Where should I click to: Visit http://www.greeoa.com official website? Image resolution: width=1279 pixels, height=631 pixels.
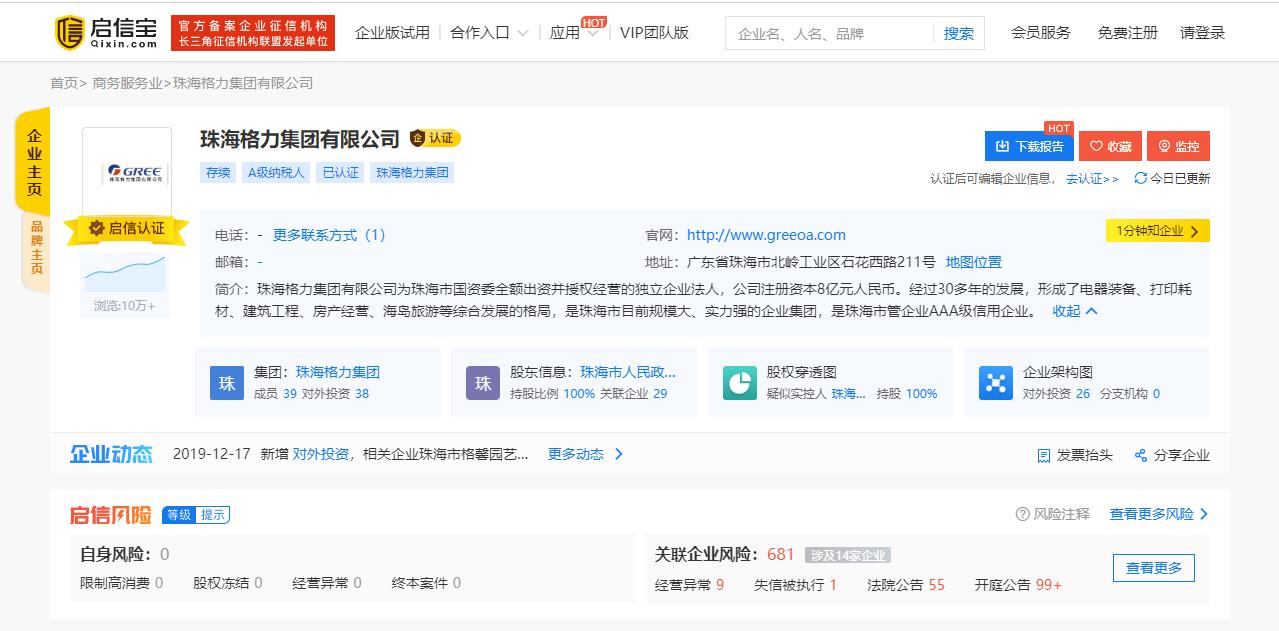tap(766, 235)
